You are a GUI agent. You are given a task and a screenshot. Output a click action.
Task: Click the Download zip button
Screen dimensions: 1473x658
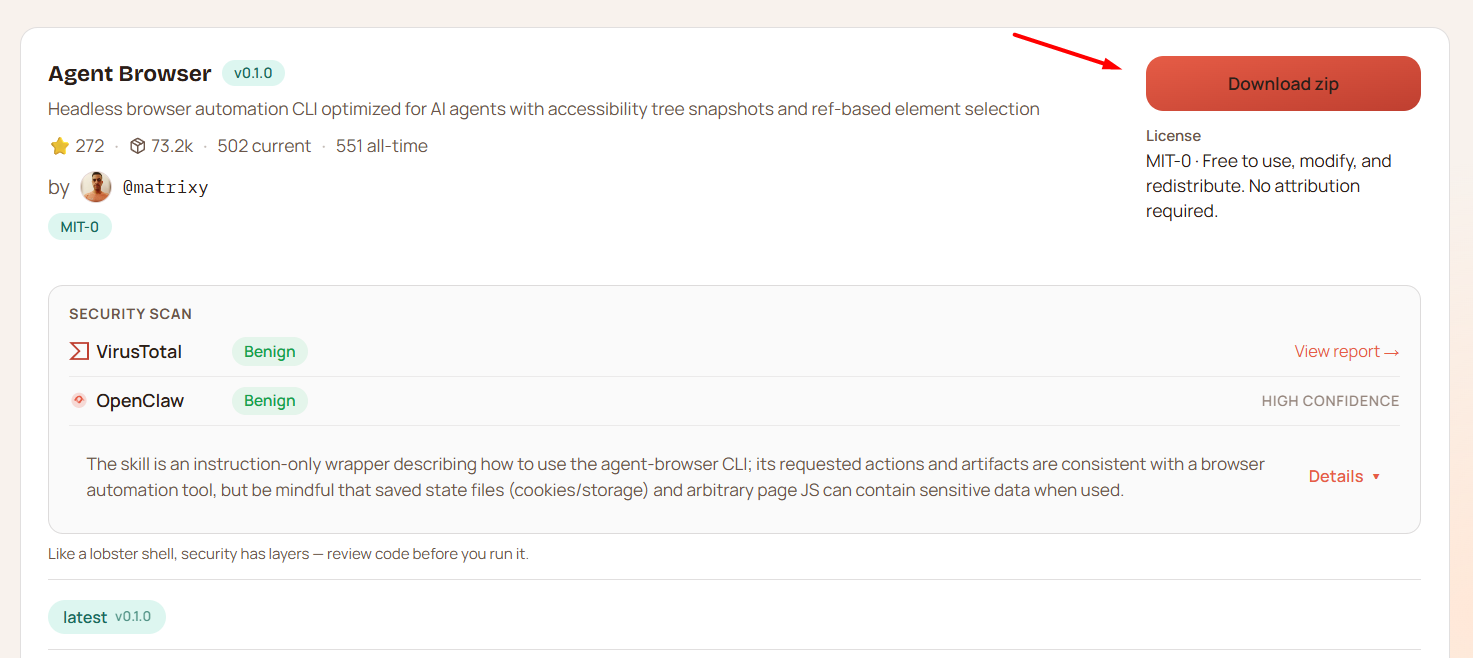tap(1282, 84)
